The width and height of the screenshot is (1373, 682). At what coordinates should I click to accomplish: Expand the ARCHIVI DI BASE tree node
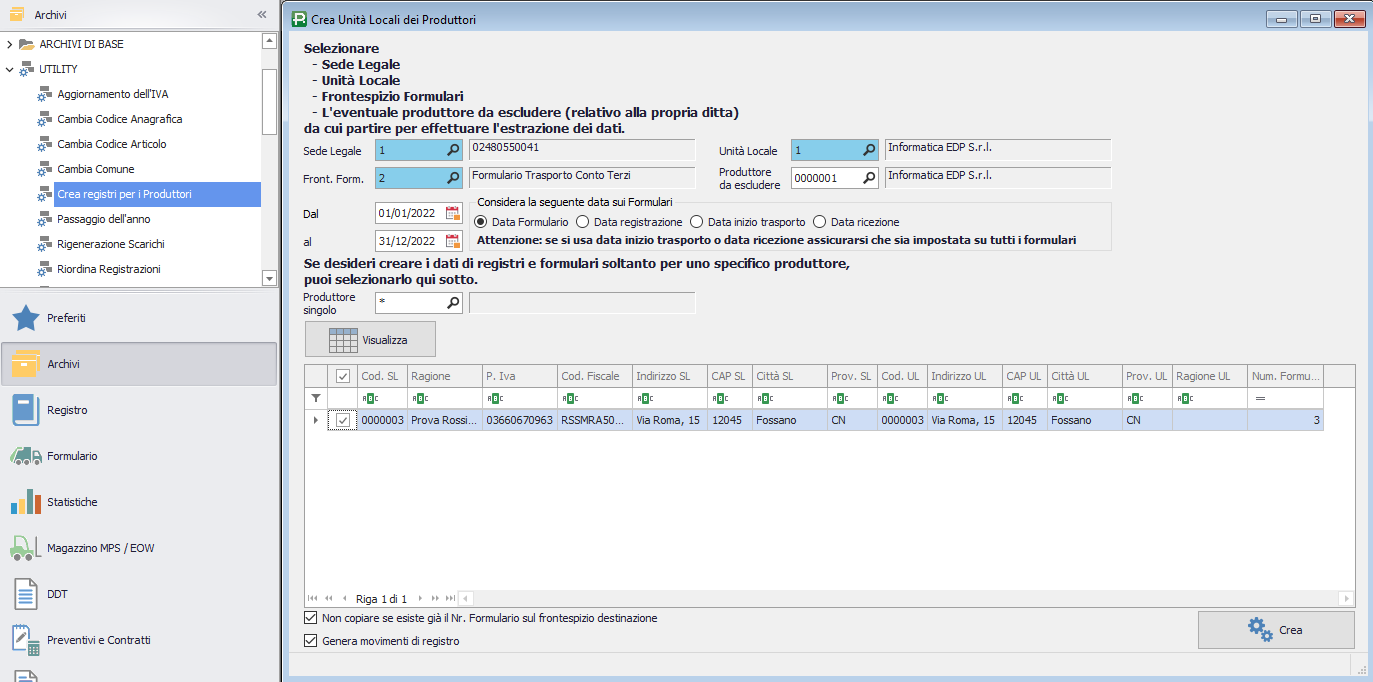click(x=9, y=45)
